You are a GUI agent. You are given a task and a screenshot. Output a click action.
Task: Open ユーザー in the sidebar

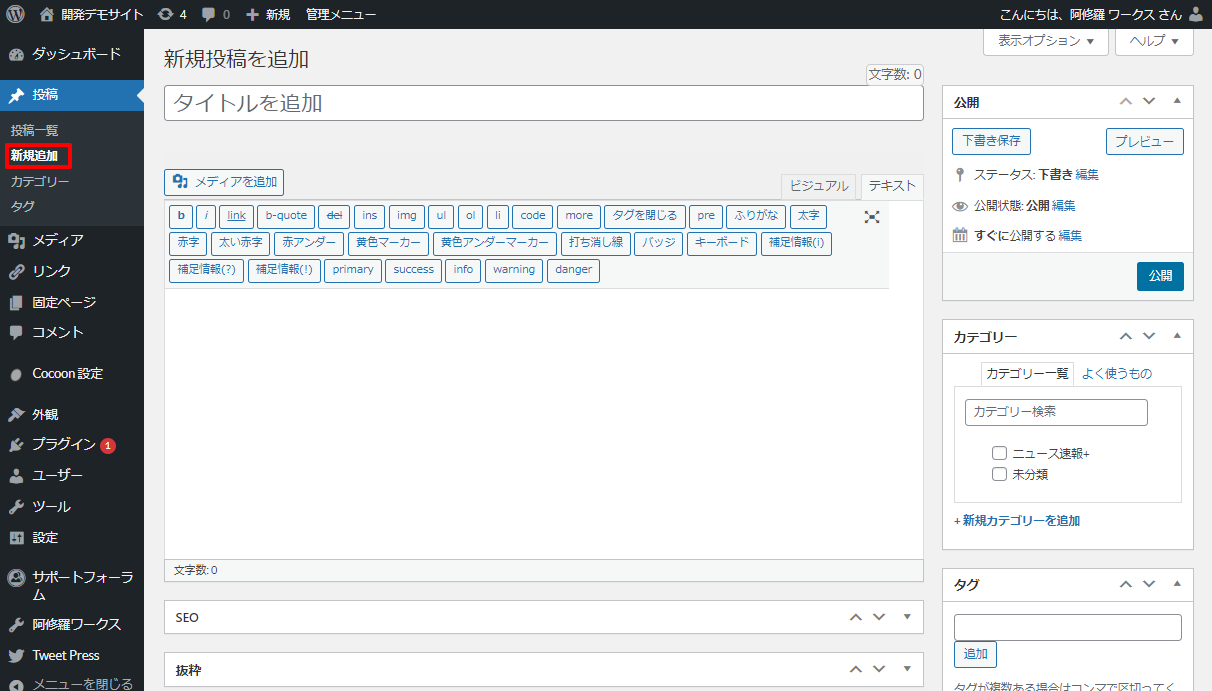point(72,475)
